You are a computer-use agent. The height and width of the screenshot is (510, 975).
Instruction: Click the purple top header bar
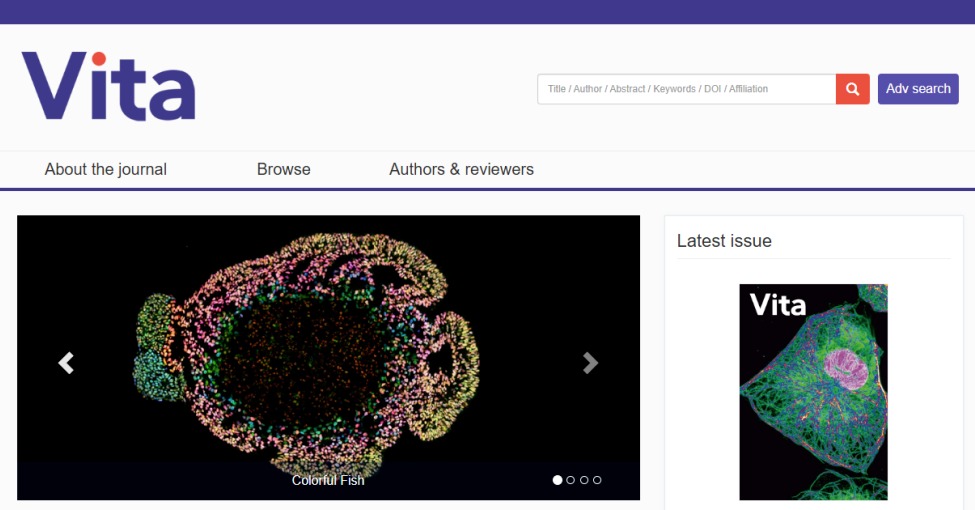(487, 11)
